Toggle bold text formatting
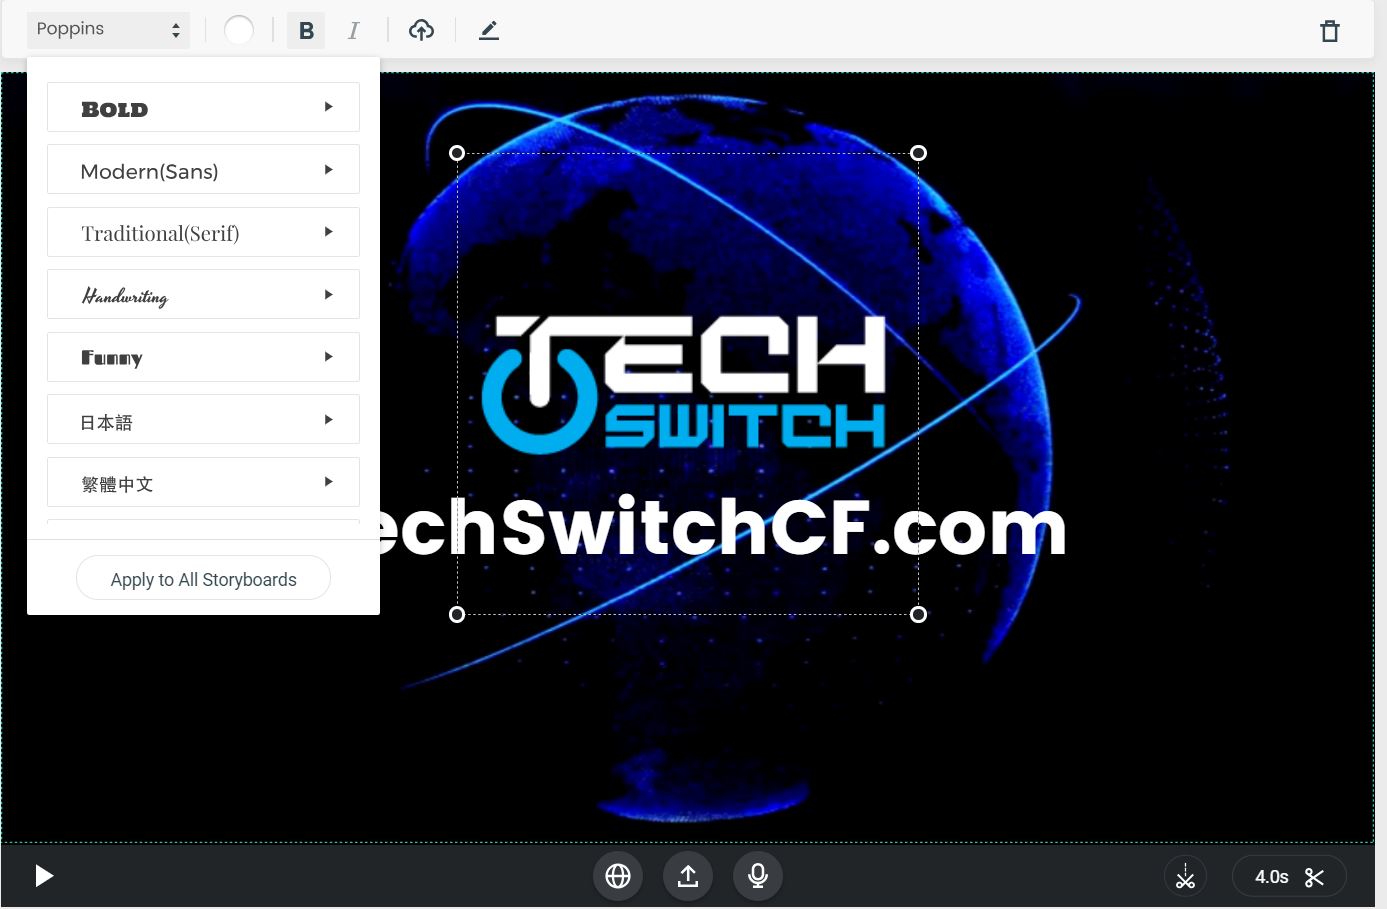1387x909 pixels. 306,30
